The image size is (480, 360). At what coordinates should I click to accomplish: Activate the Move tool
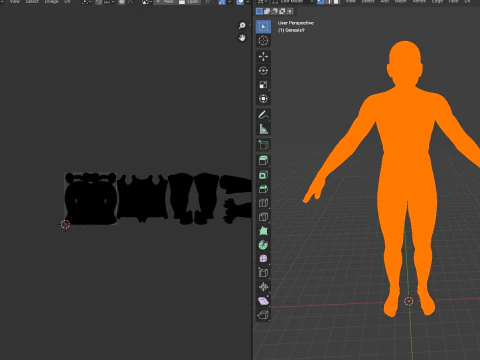pos(263,56)
